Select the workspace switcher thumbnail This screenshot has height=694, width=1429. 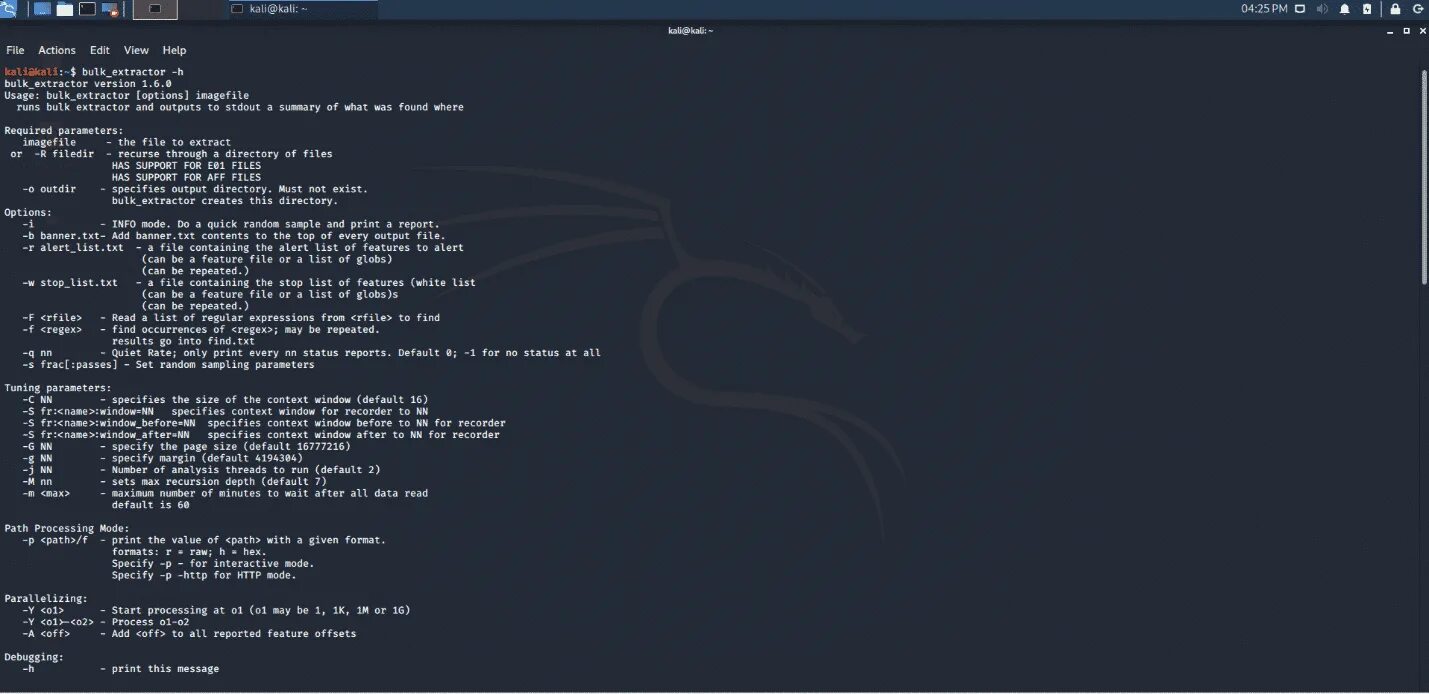pos(155,9)
